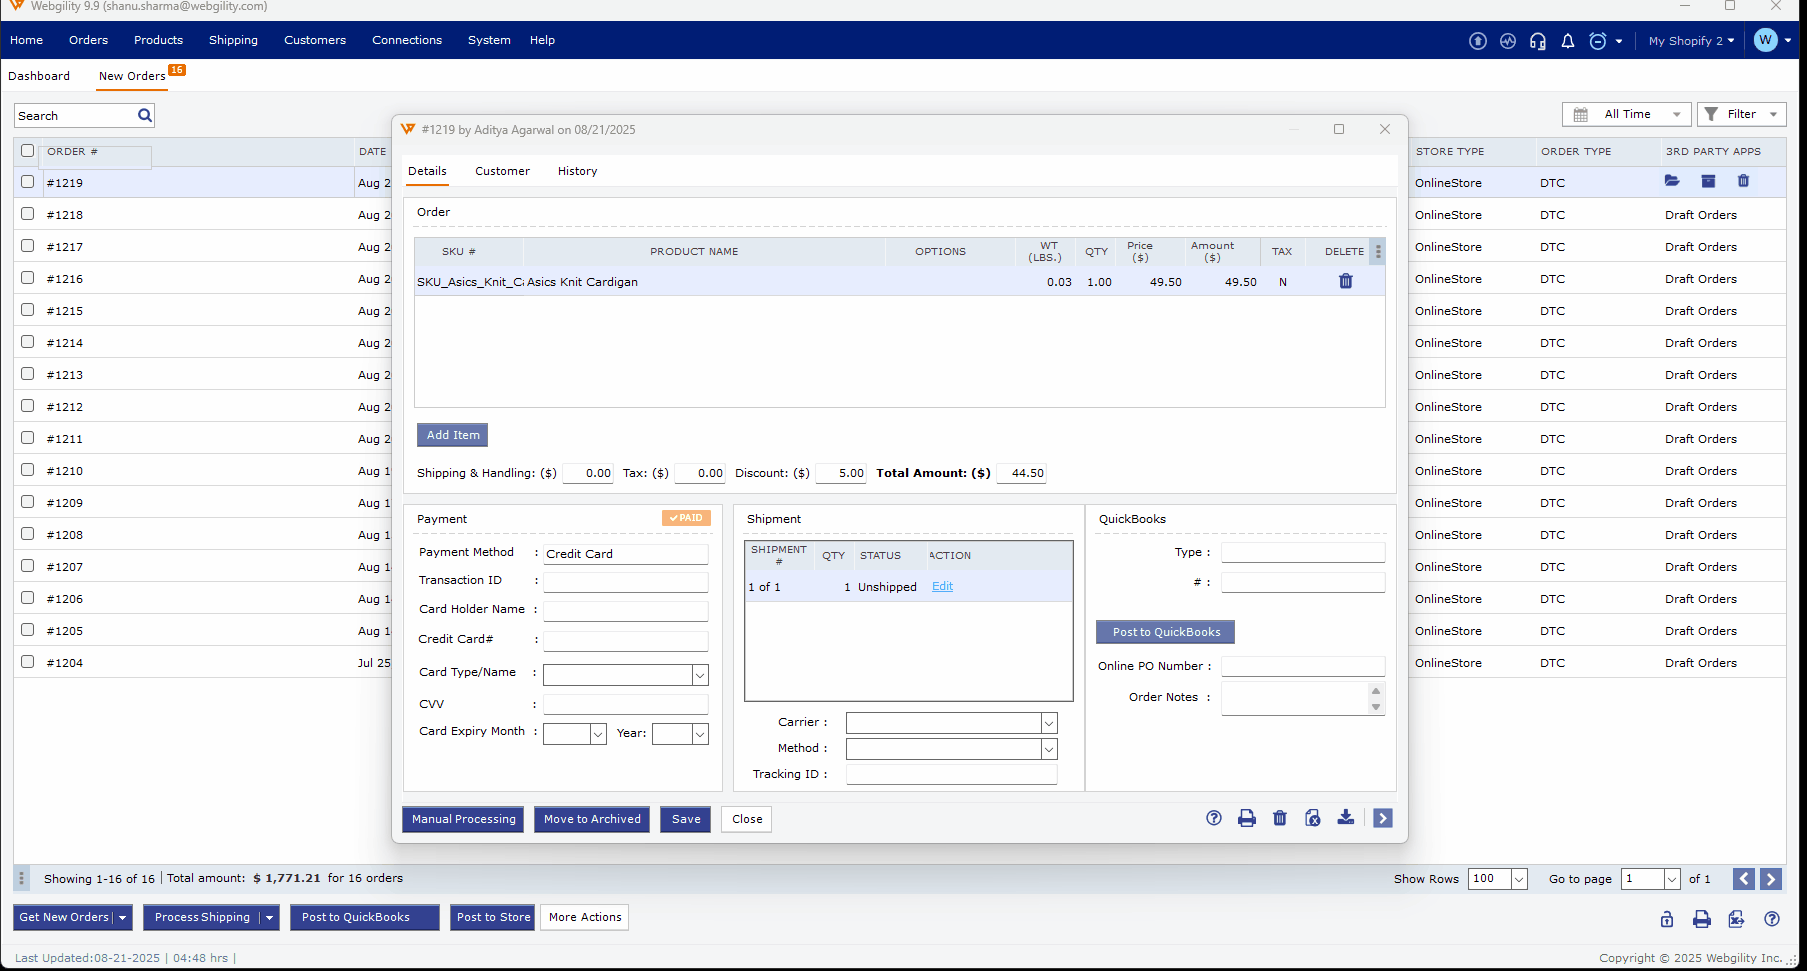The height and width of the screenshot is (971, 1807).
Task: Open the All Time date range dropdown
Action: click(1626, 115)
